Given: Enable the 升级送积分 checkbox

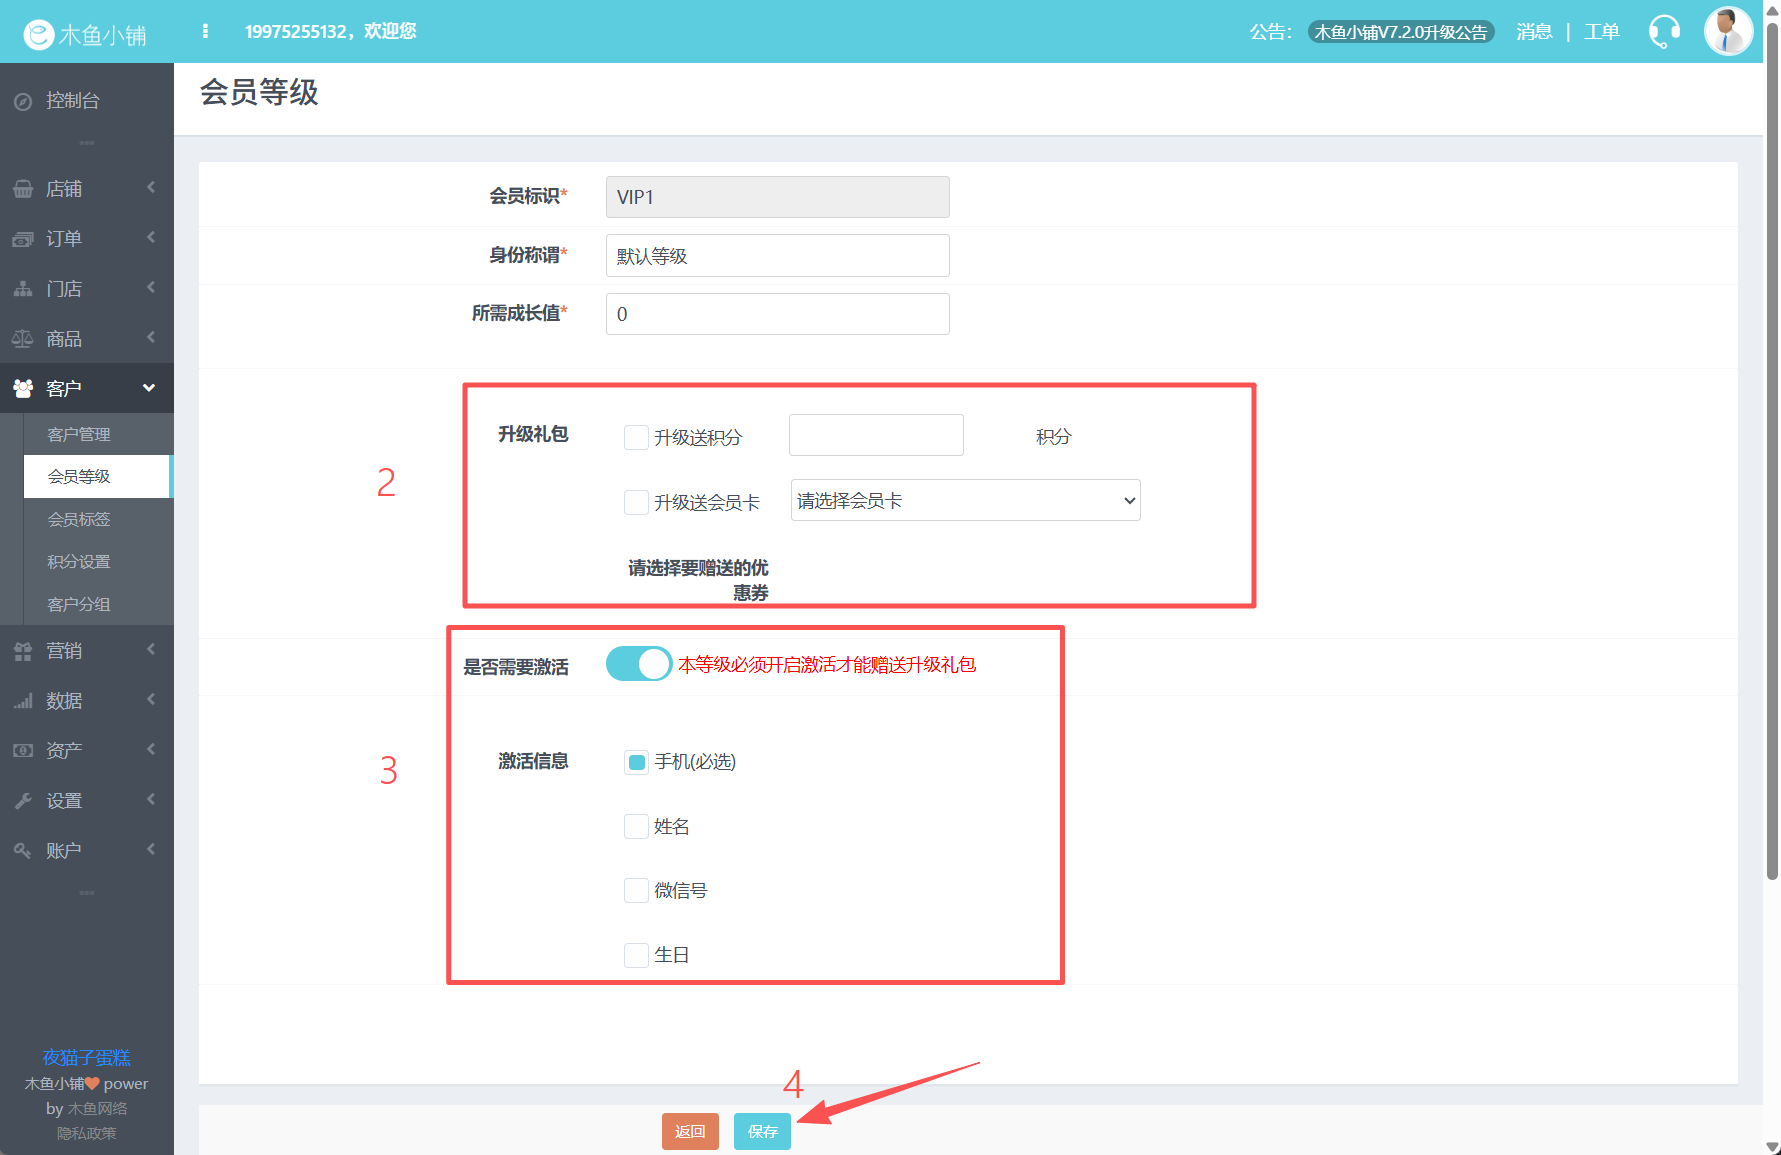Looking at the screenshot, I should pyautogui.click(x=636, y=437).
